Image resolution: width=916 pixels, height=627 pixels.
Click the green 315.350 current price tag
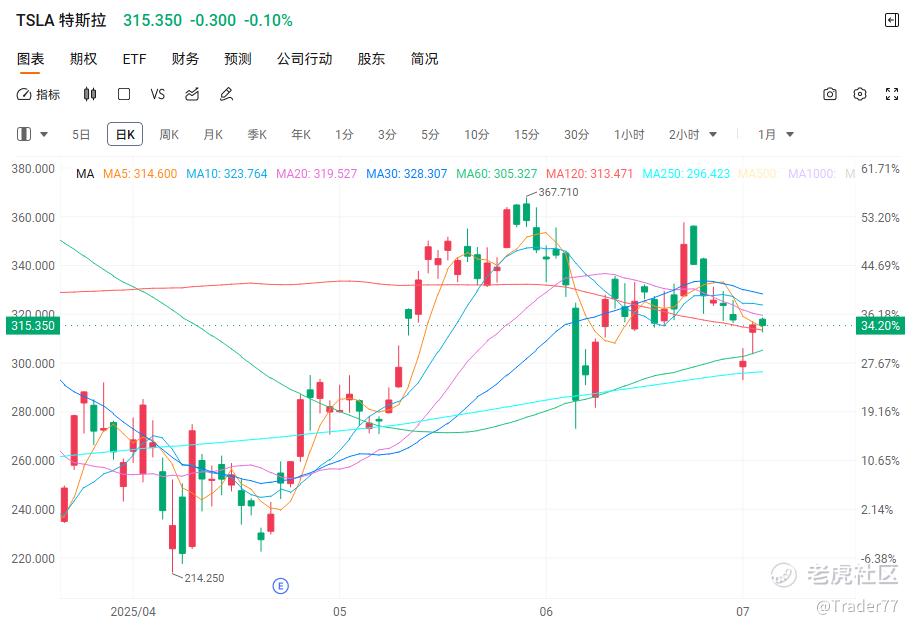[33, 325]
